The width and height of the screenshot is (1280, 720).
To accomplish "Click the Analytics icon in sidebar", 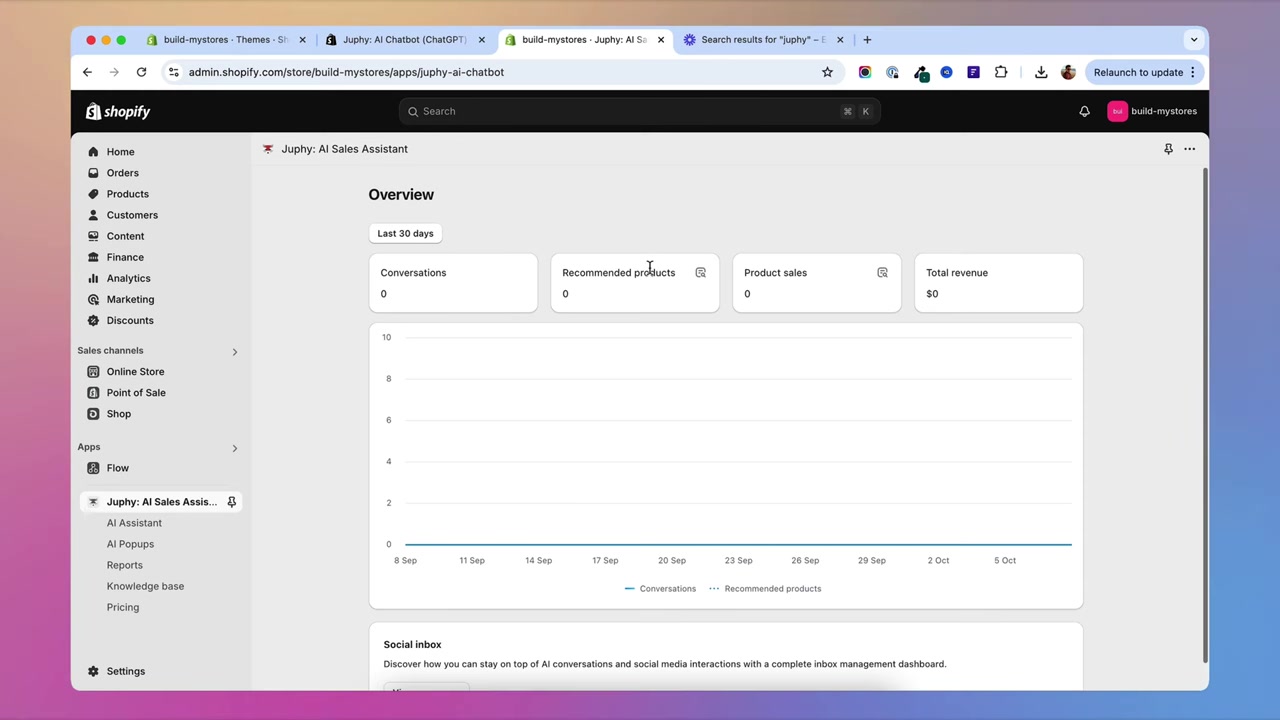I will coord(93,278).
